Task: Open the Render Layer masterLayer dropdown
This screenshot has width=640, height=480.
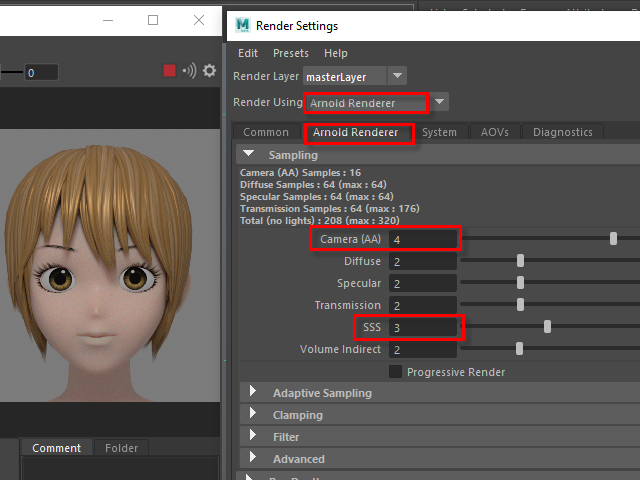Action: pyautogui.click(x=397, y=76)
